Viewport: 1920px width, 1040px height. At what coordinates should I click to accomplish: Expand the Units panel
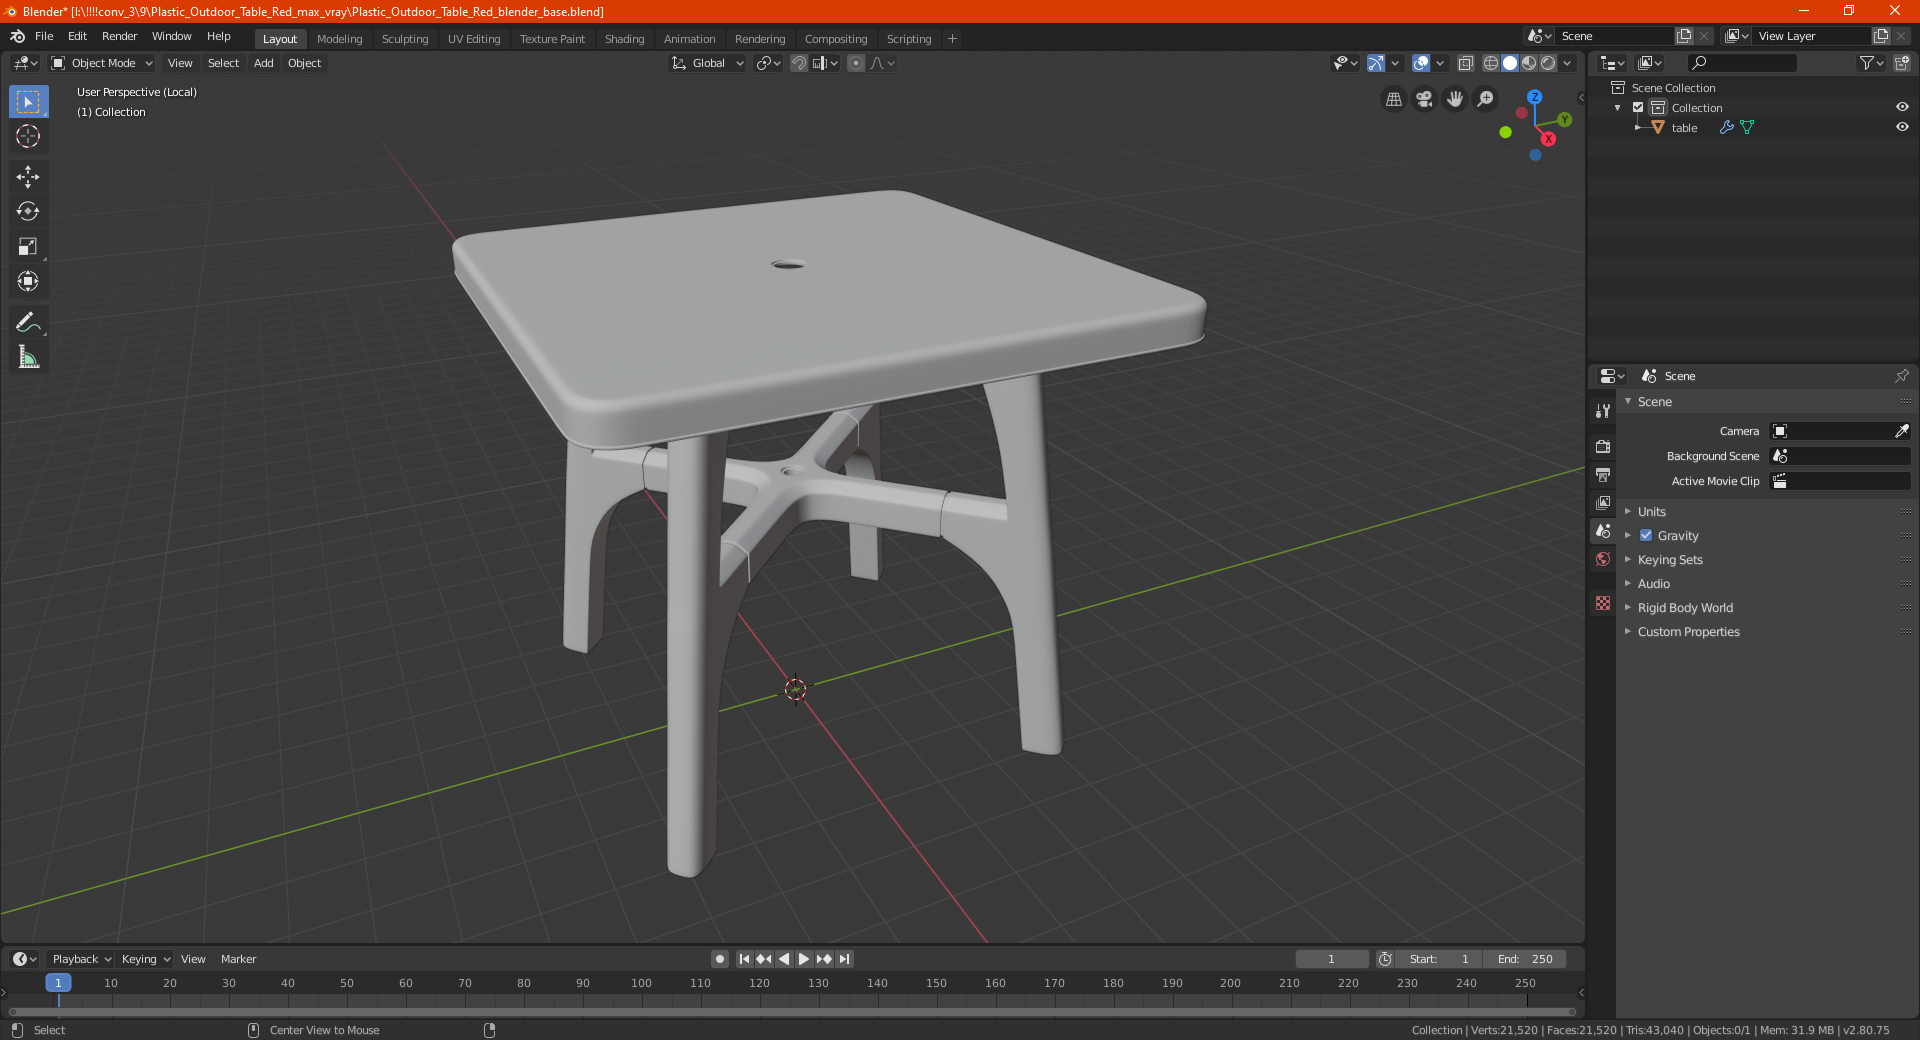click(1651, 512)
